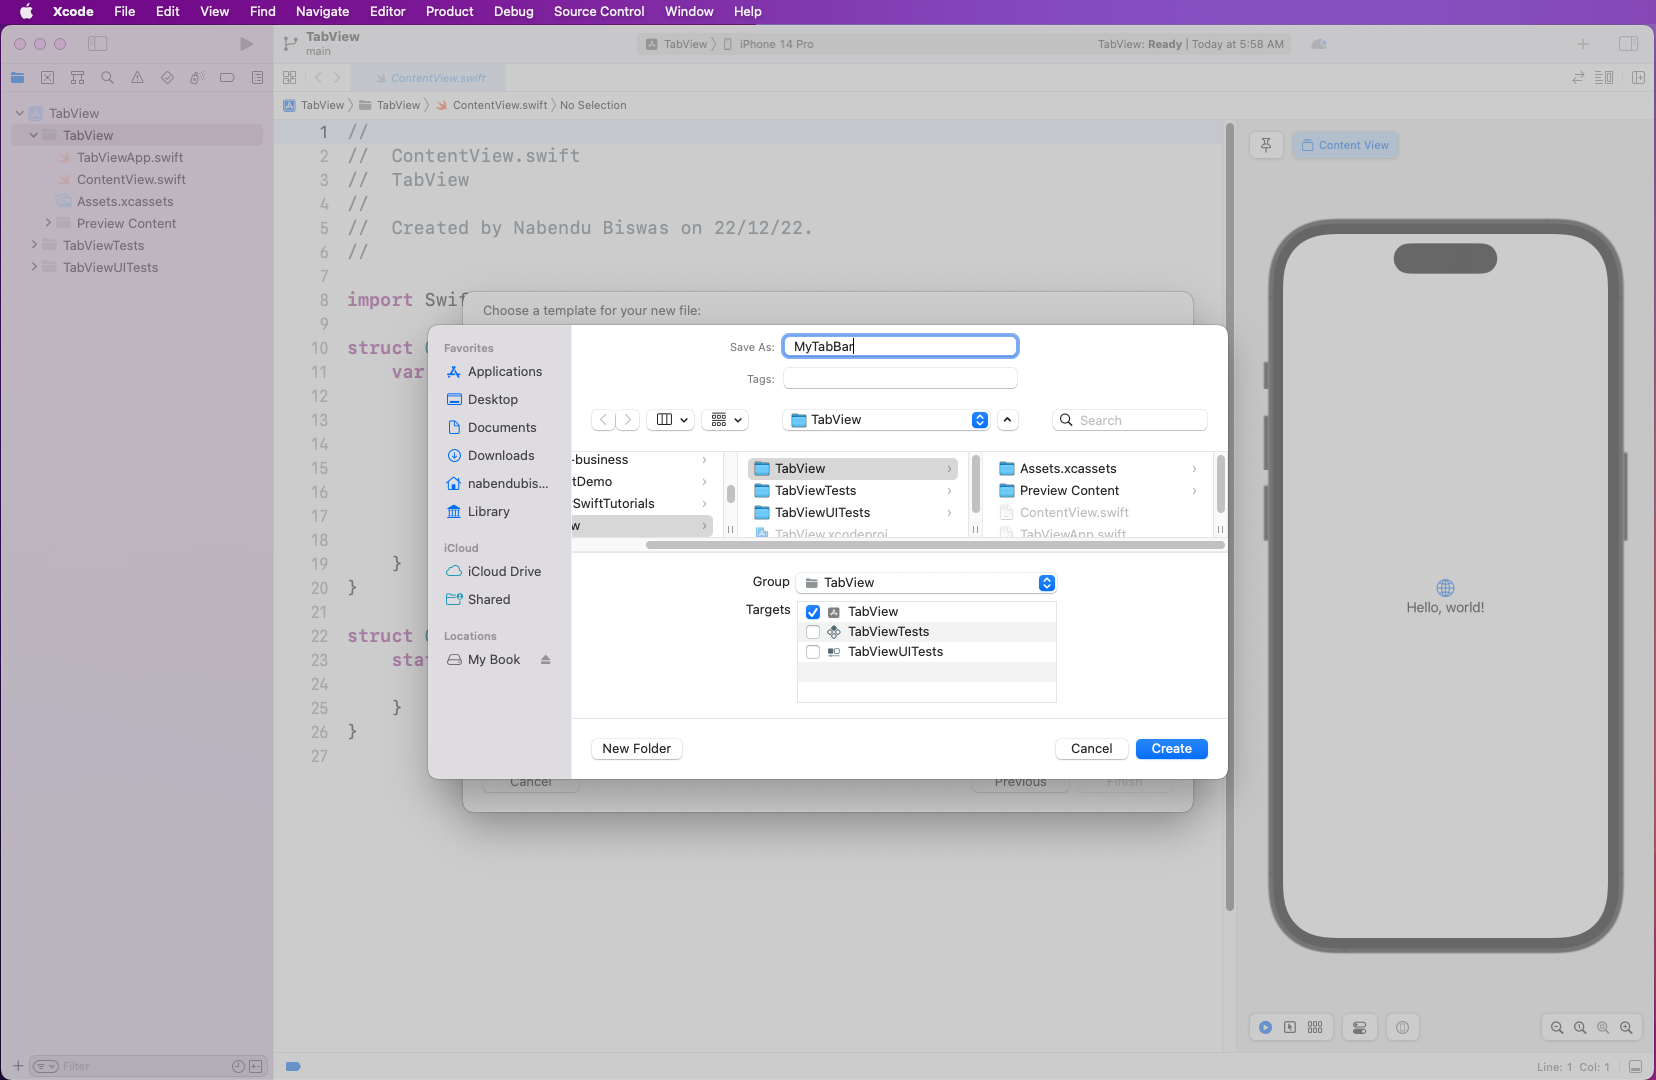Select Assets.xcassets folder in file browser
Screen dimensions: 1656x1080
click(x=1098, y=469)
